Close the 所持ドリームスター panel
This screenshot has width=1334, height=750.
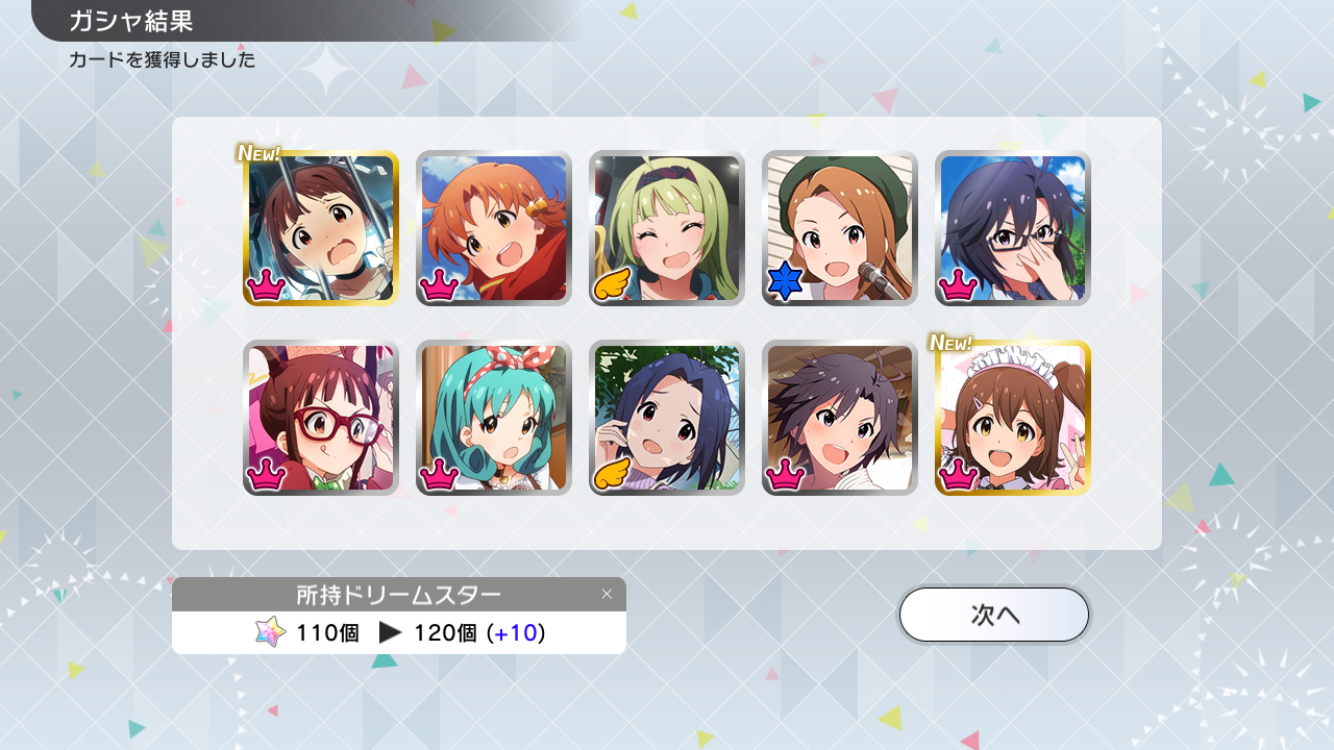pyautogui.click(x=606, y=594)
